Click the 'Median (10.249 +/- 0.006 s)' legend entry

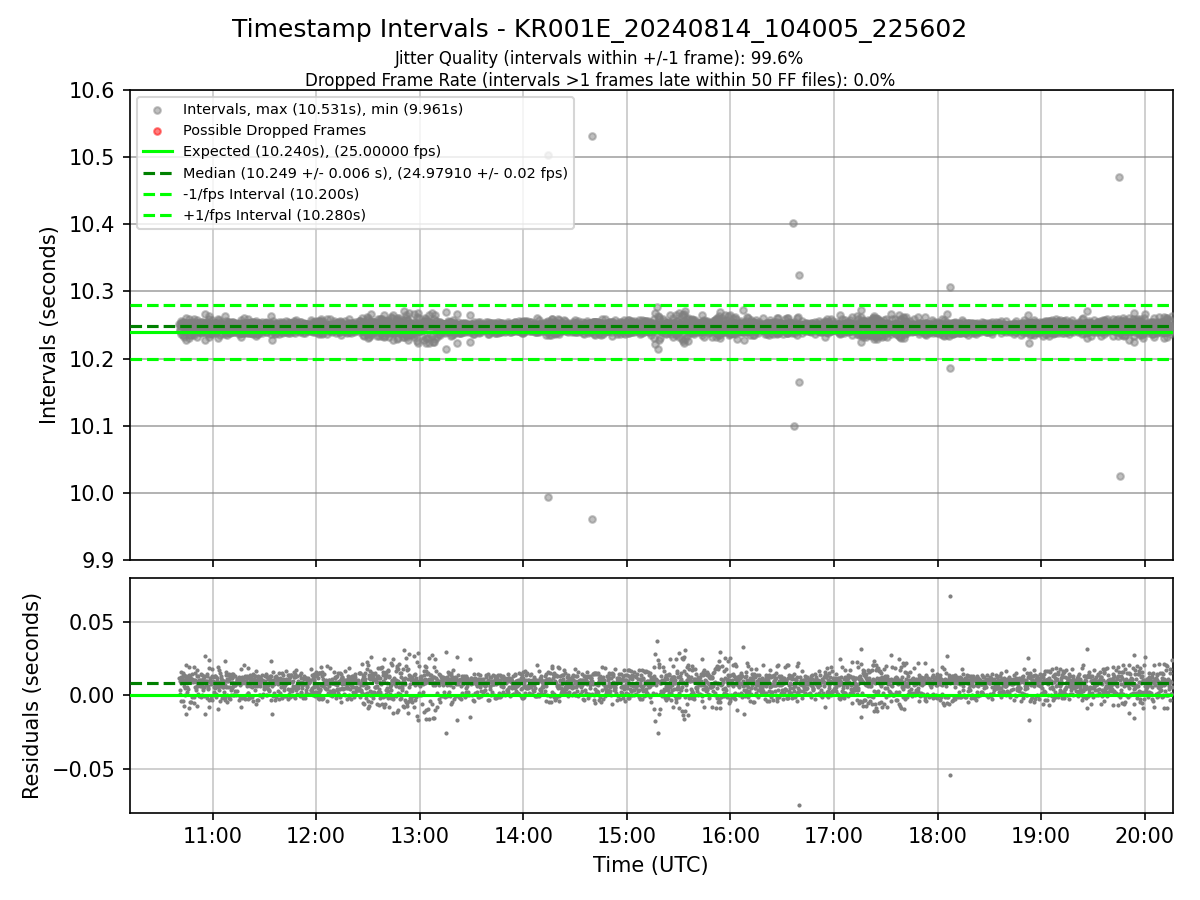pyautogui.click(x=375, y=173)
